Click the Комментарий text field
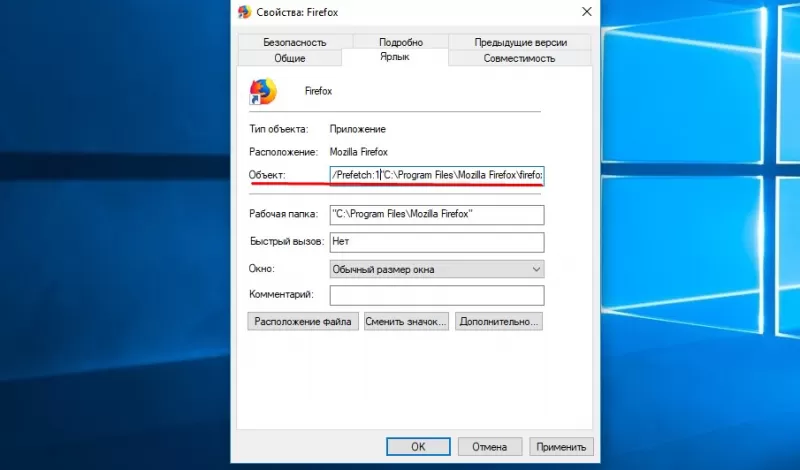This screenshot has width=800, height=470. click(x=437, y=295)
